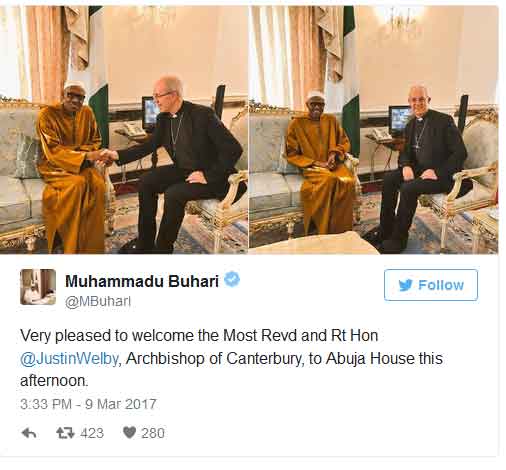This screenshot has width=506, height=470.
Task: Click the retweet icon
Action: 65,433
